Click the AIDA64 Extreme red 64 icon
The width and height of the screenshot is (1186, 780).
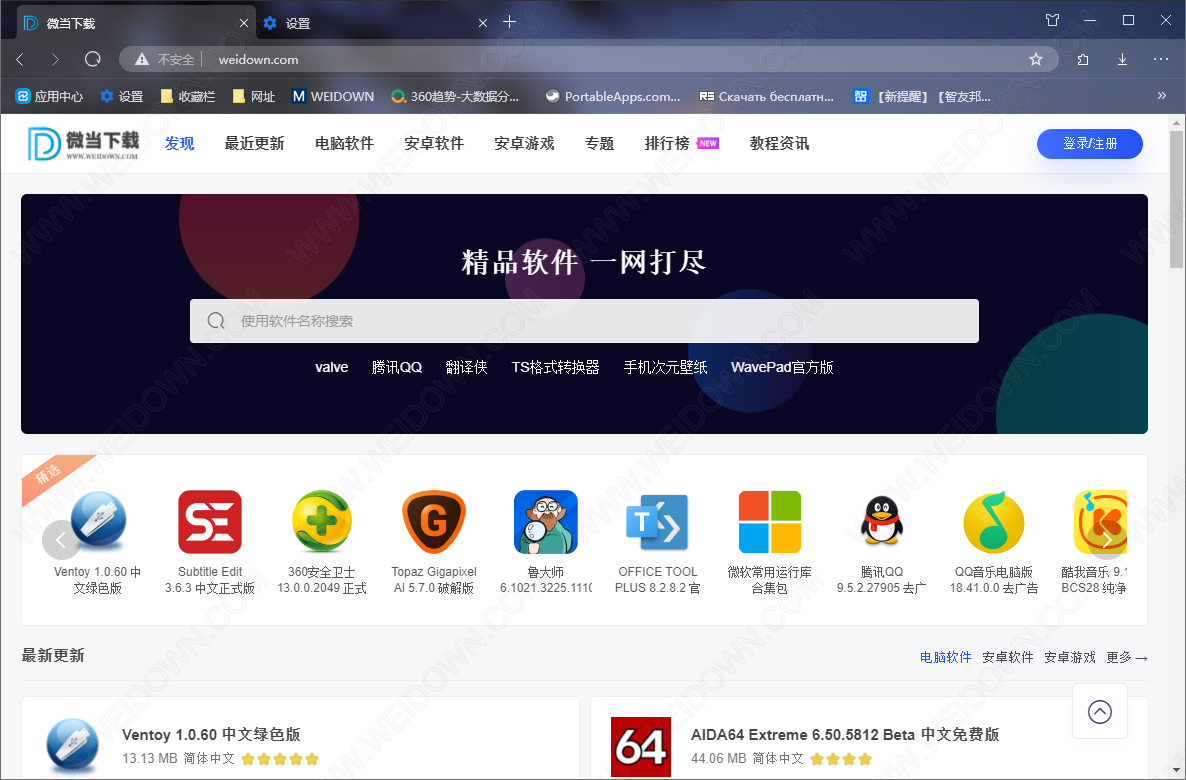pos(641,747)
